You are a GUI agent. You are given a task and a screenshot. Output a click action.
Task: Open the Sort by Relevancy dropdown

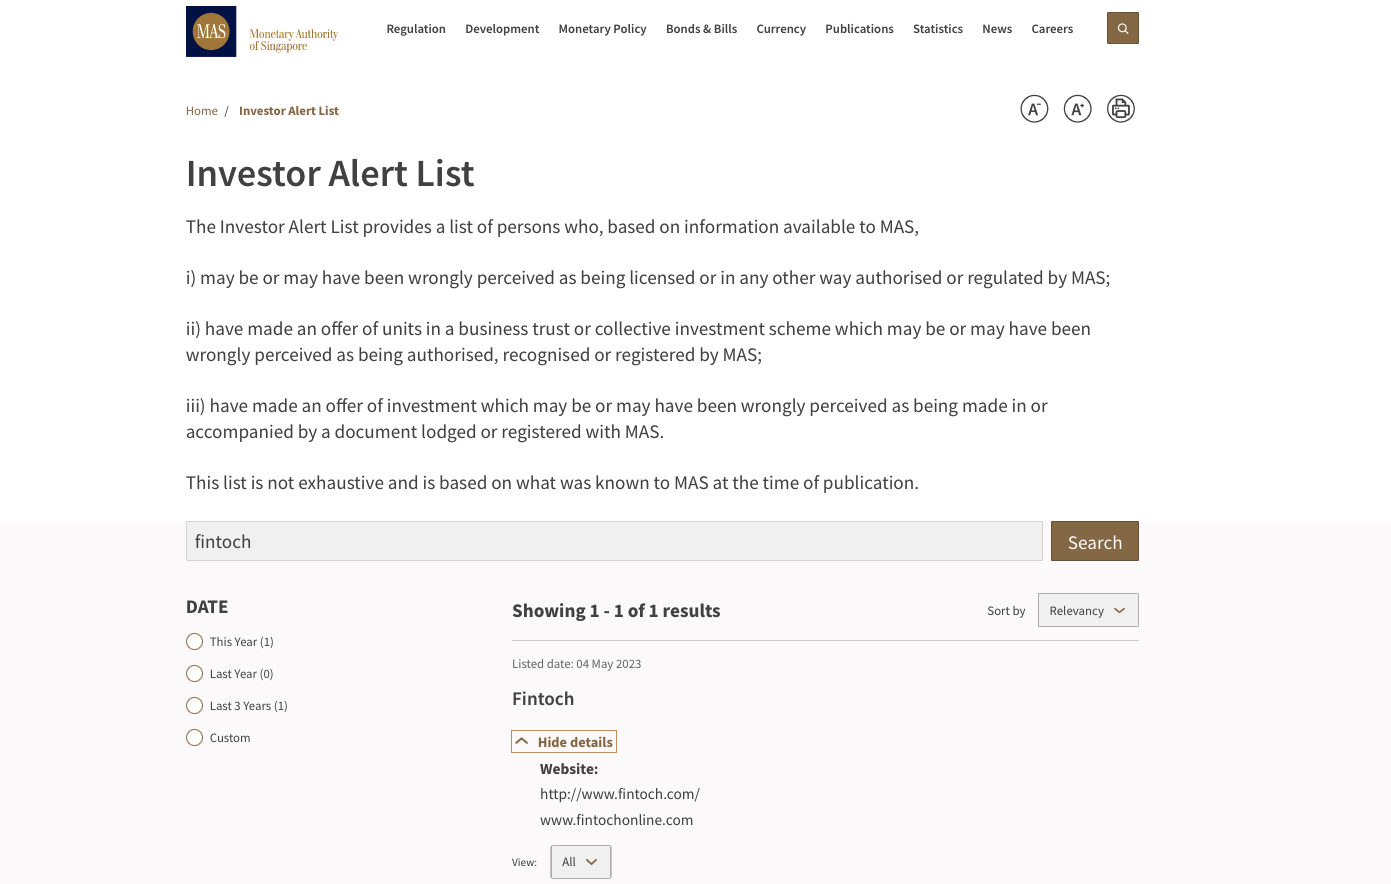coord(1087,610)
